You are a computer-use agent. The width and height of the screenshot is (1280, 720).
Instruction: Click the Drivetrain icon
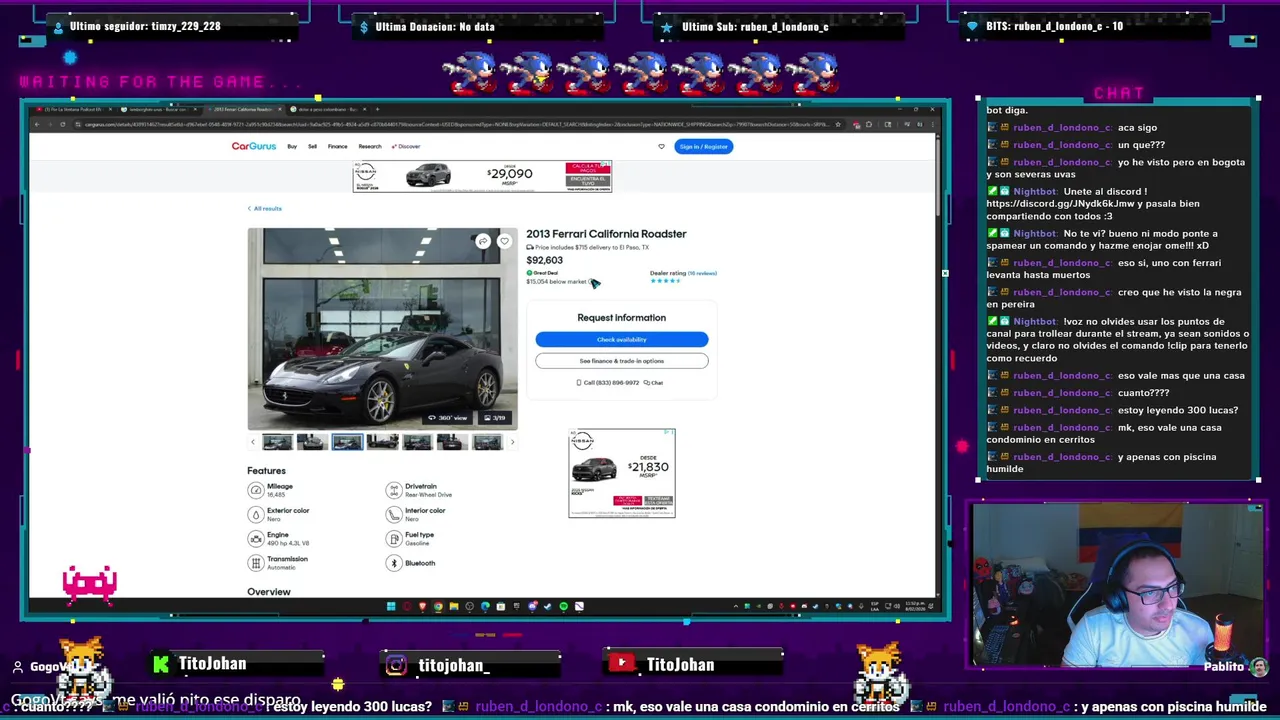(394, 490)
